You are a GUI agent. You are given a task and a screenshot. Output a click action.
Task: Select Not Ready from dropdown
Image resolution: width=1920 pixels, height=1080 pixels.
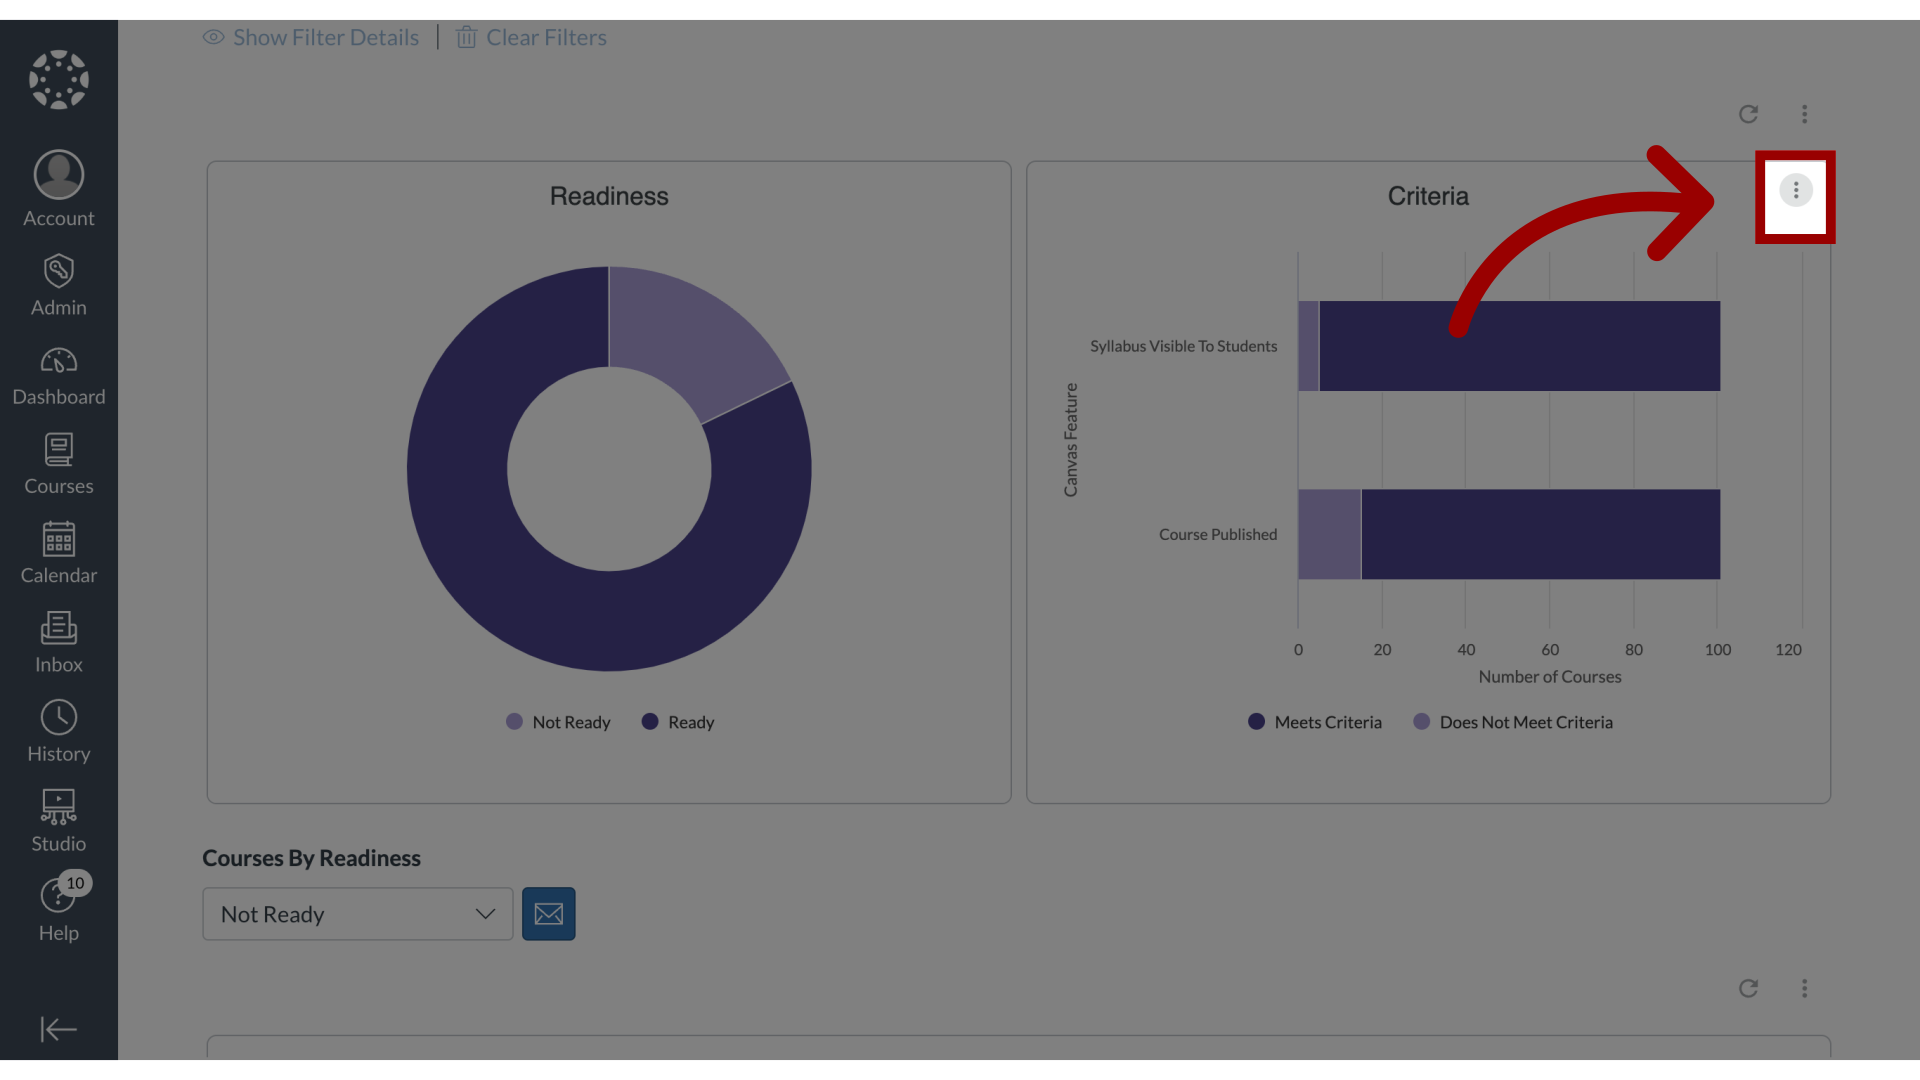coord(356,914)
